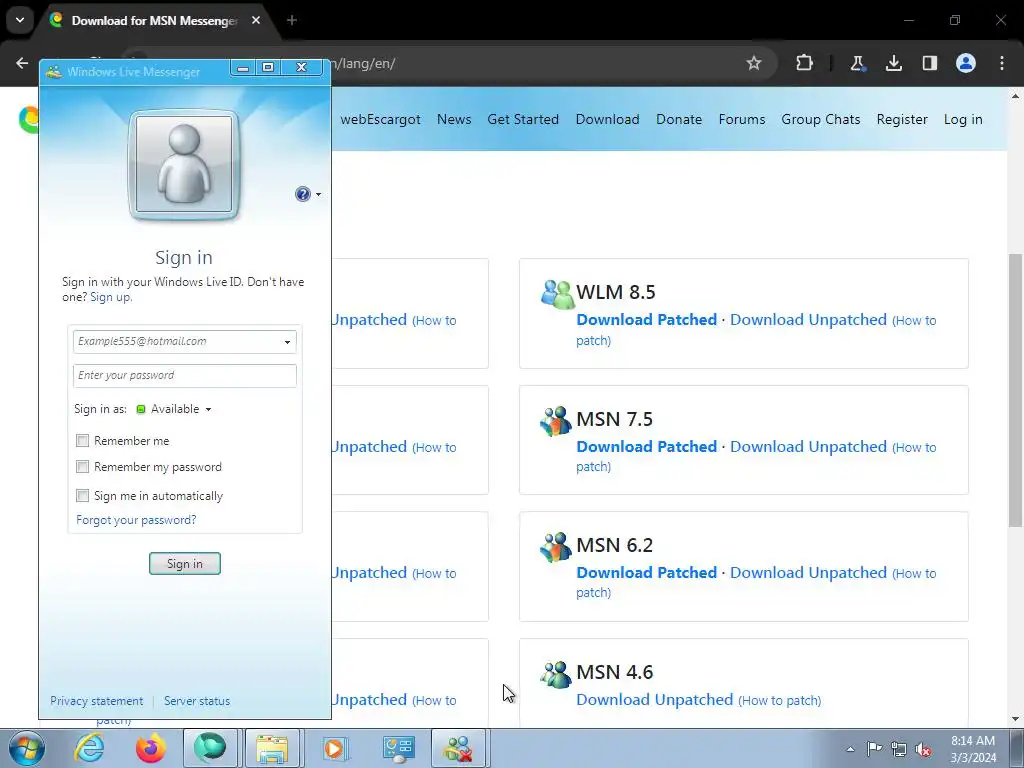Open the Windows Start button
The image size is (1024, 768).
click(x=27, y=748)
